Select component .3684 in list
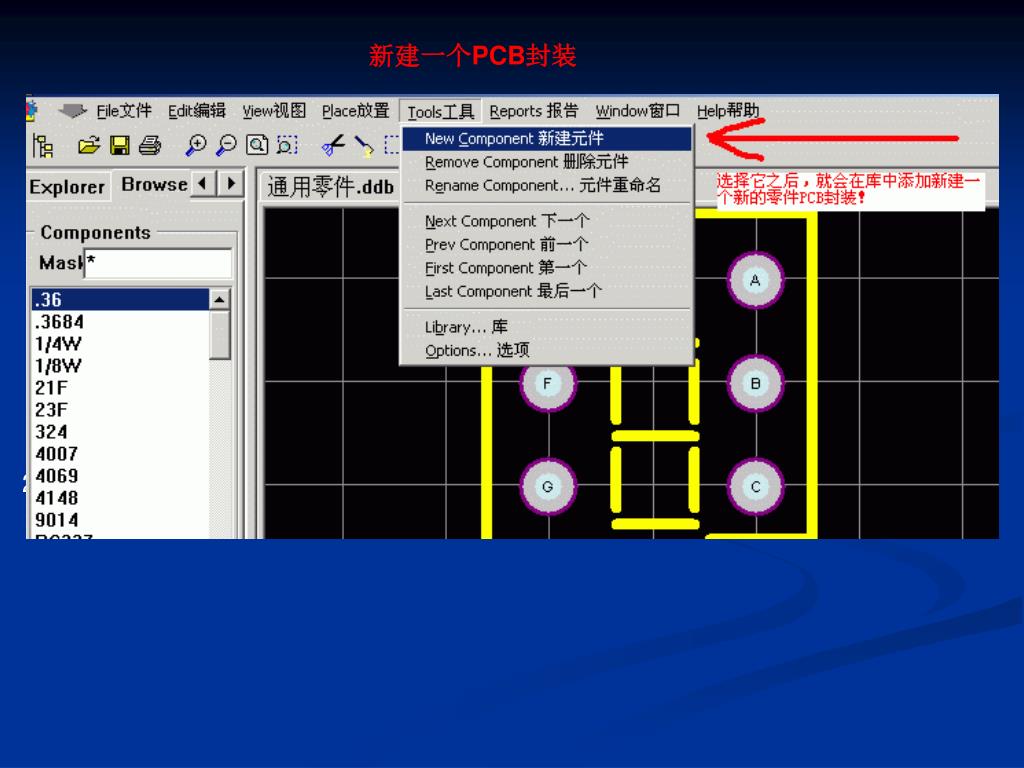 pyautogui.click(x=120, y=322)
